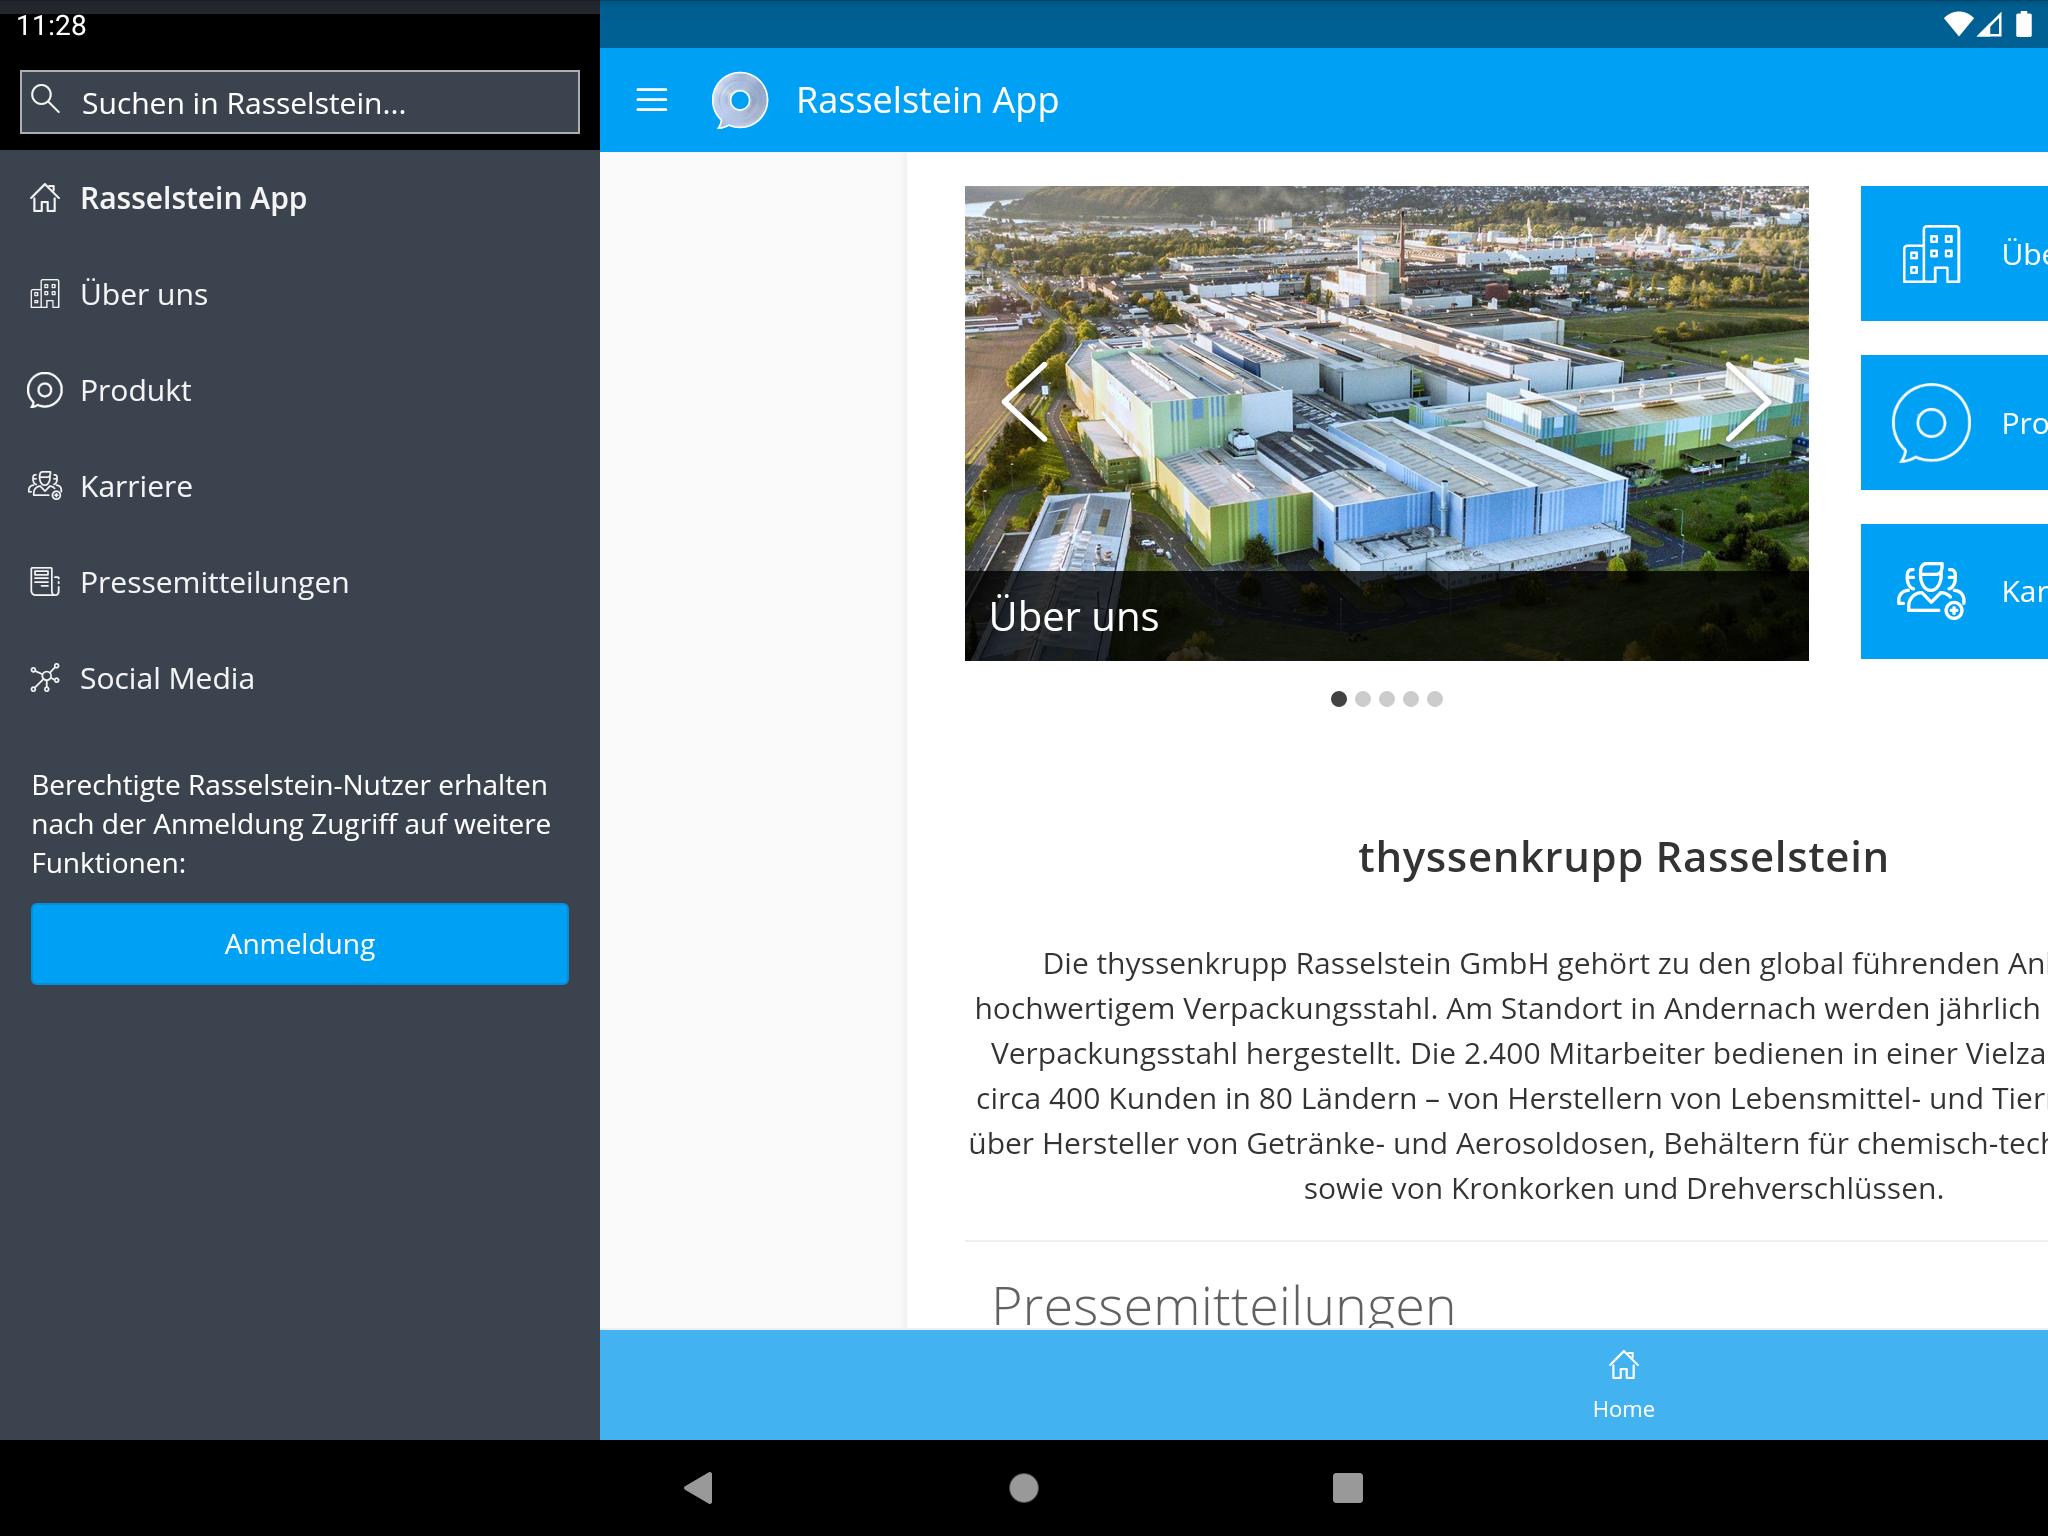This screenshot has height=1536, width=2048.
Task: Select the first carousel indicator dot
Action: click(x=1339, y=699)
